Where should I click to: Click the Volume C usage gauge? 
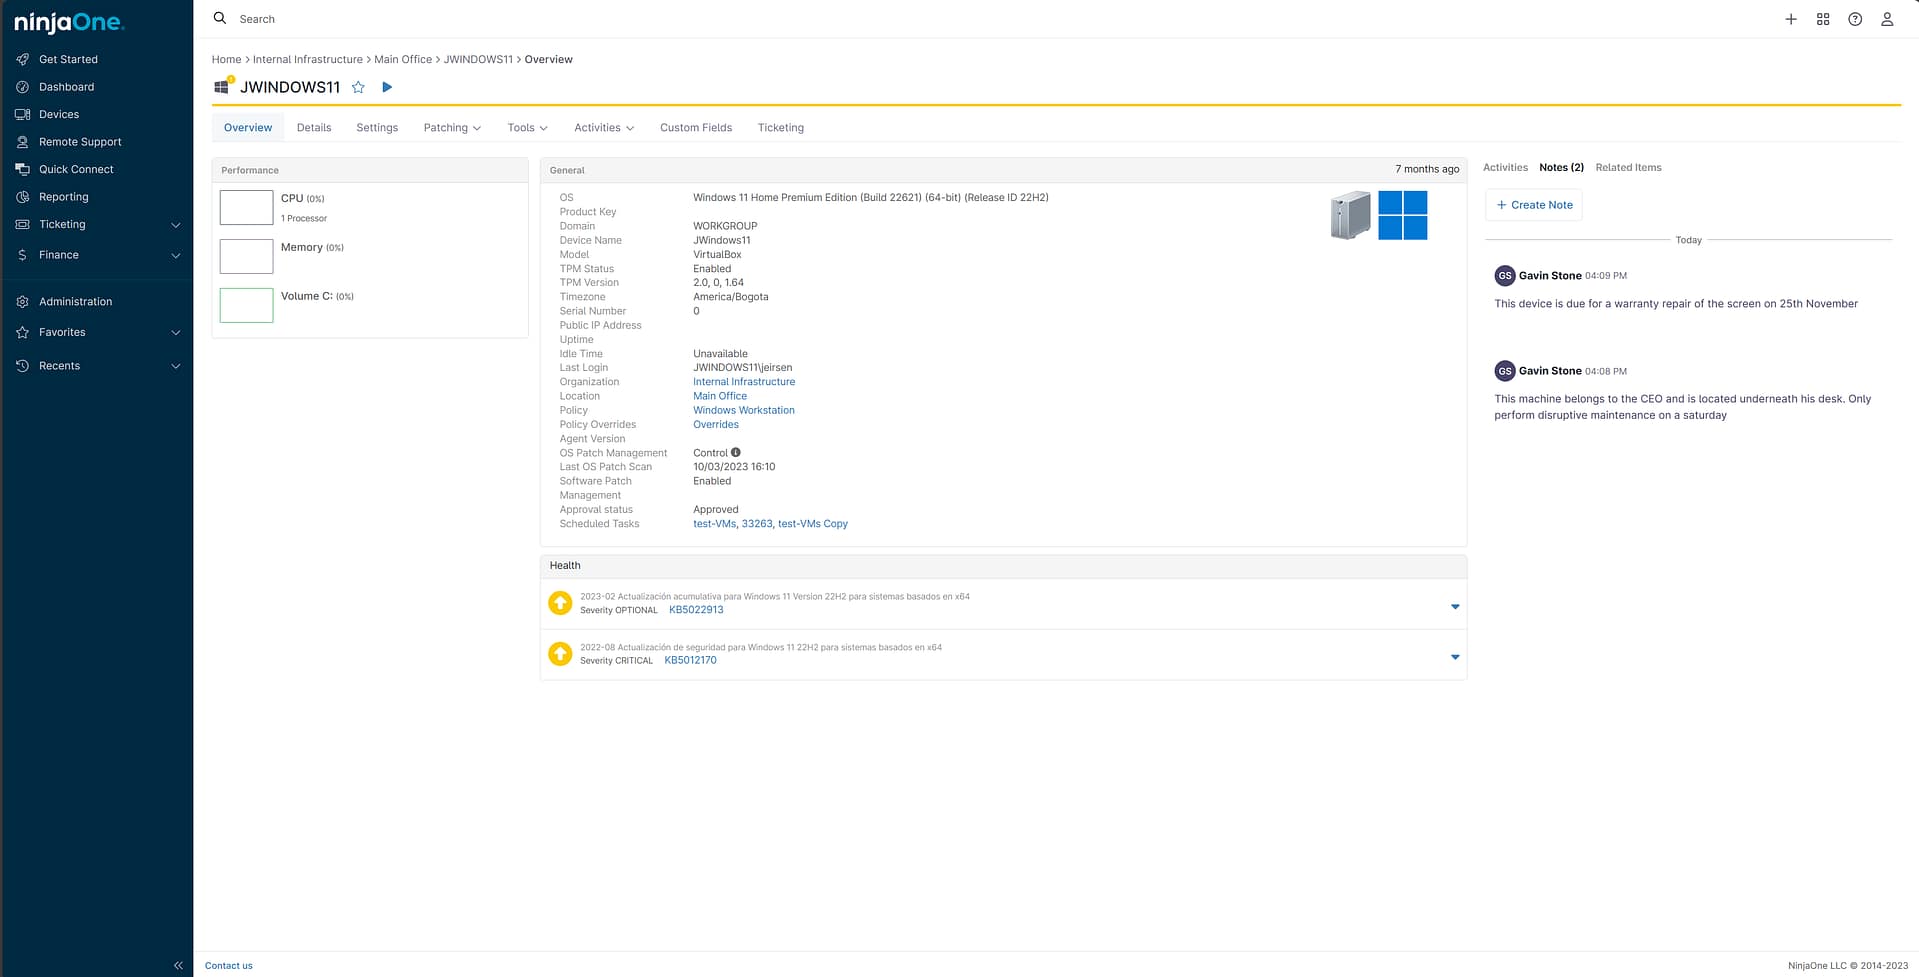click(245, 305)
